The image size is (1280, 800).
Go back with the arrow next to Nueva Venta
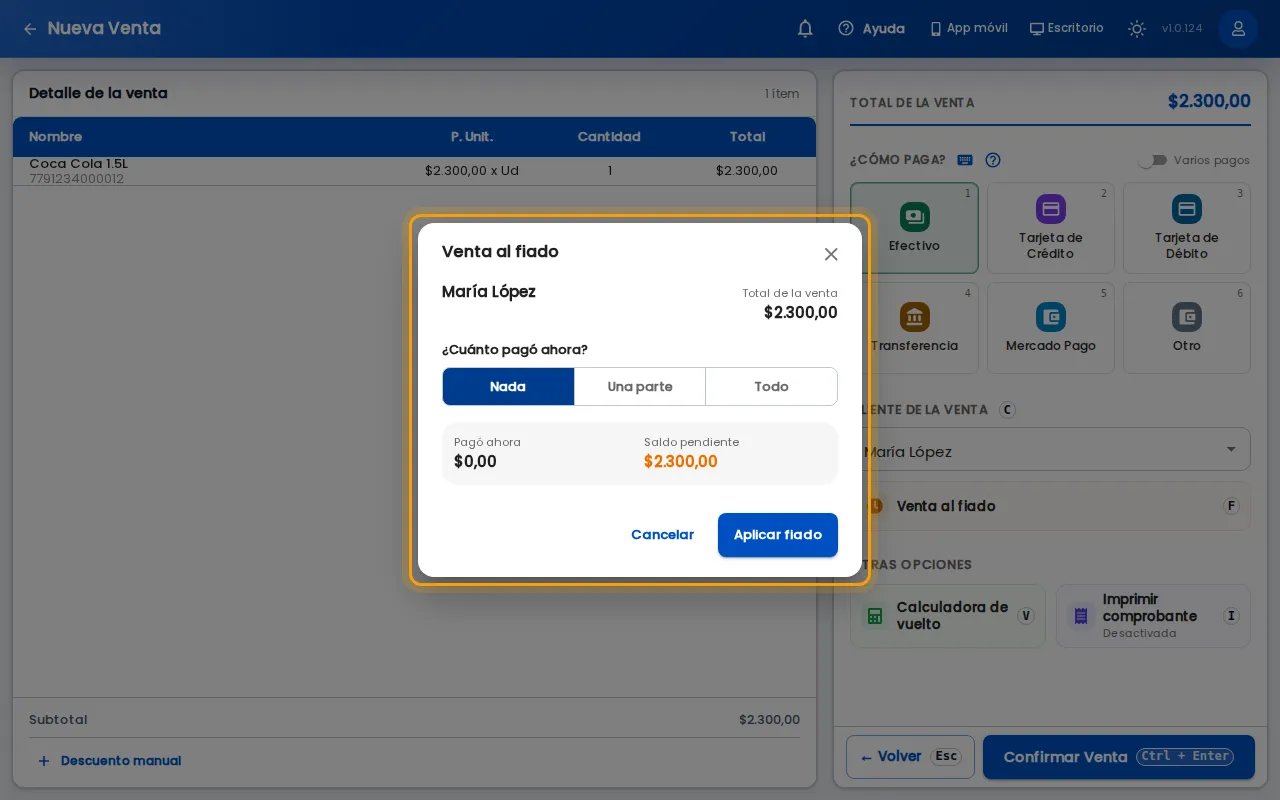pyautogui.click(x=30, y=29)
